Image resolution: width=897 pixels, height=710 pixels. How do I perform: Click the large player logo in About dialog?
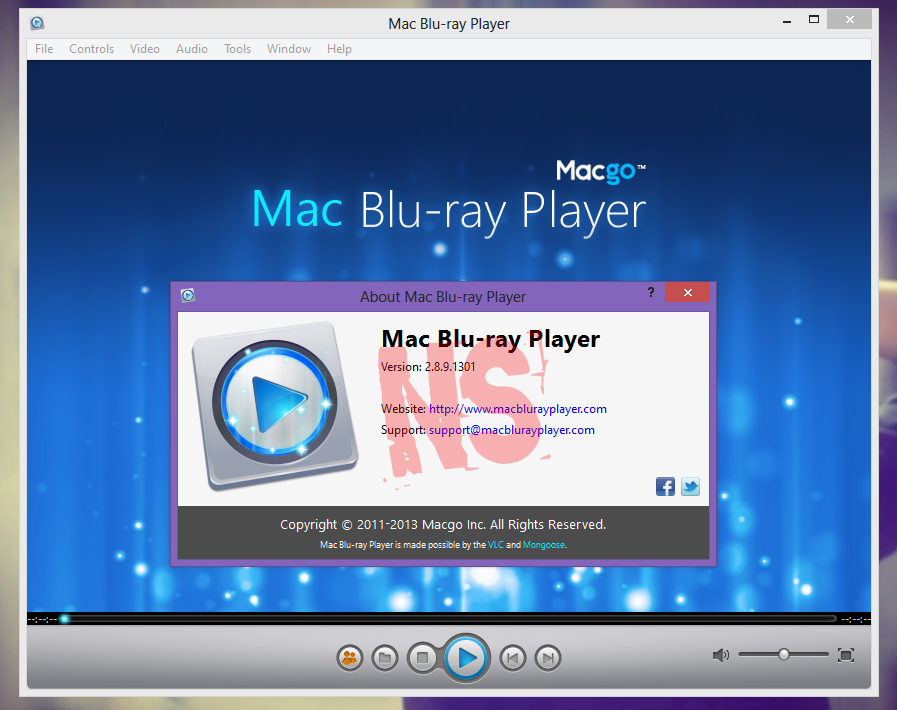click(275, 406)
